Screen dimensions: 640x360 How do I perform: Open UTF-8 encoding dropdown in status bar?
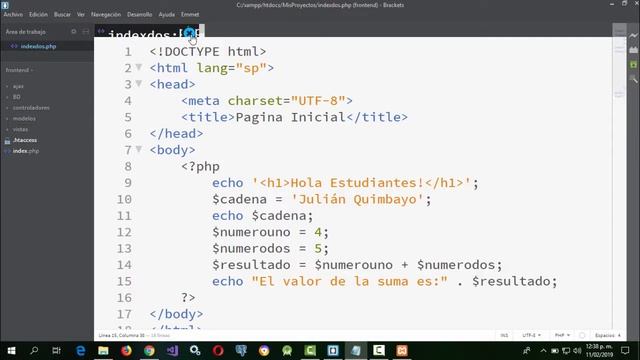tap(531, 335)
